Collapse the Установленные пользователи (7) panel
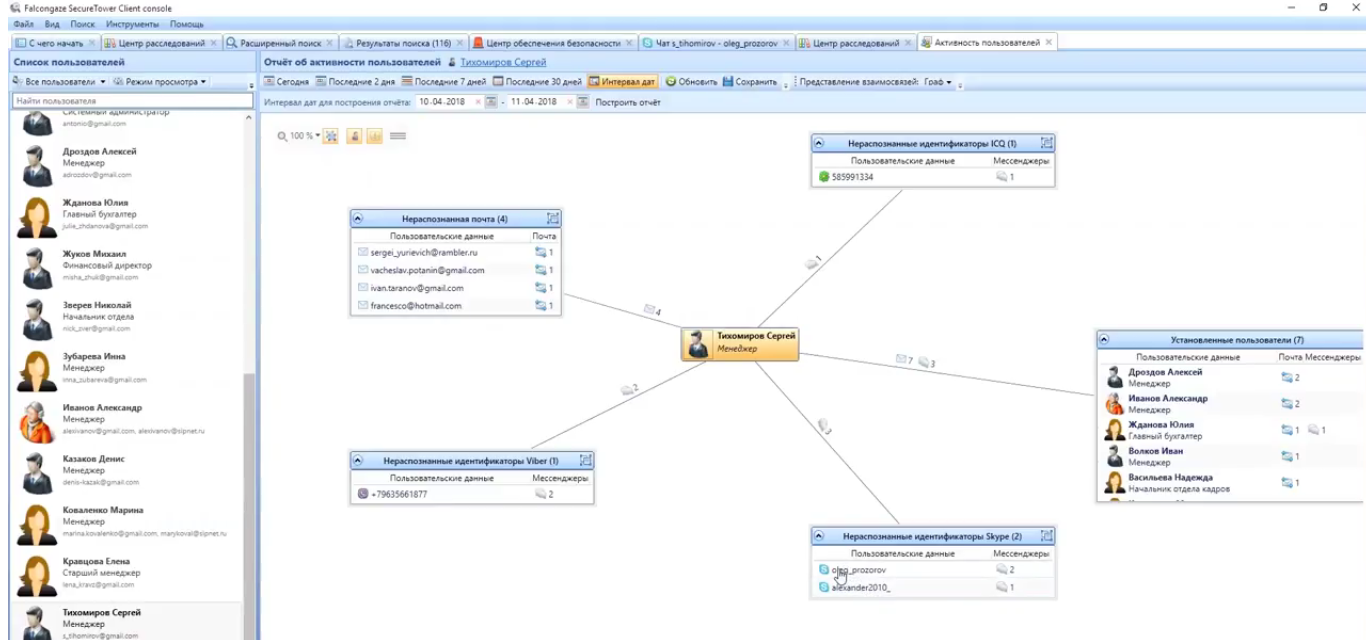Viewport: 1366px width, 640px height. click(x=1105, y=340)
